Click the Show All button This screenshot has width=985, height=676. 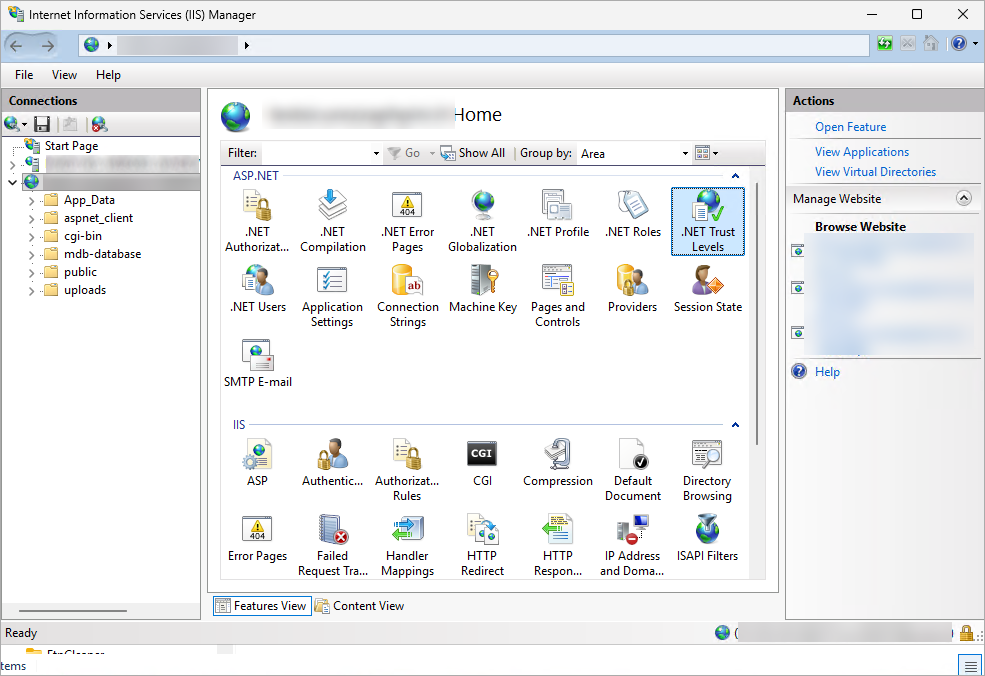coord(472,153)
